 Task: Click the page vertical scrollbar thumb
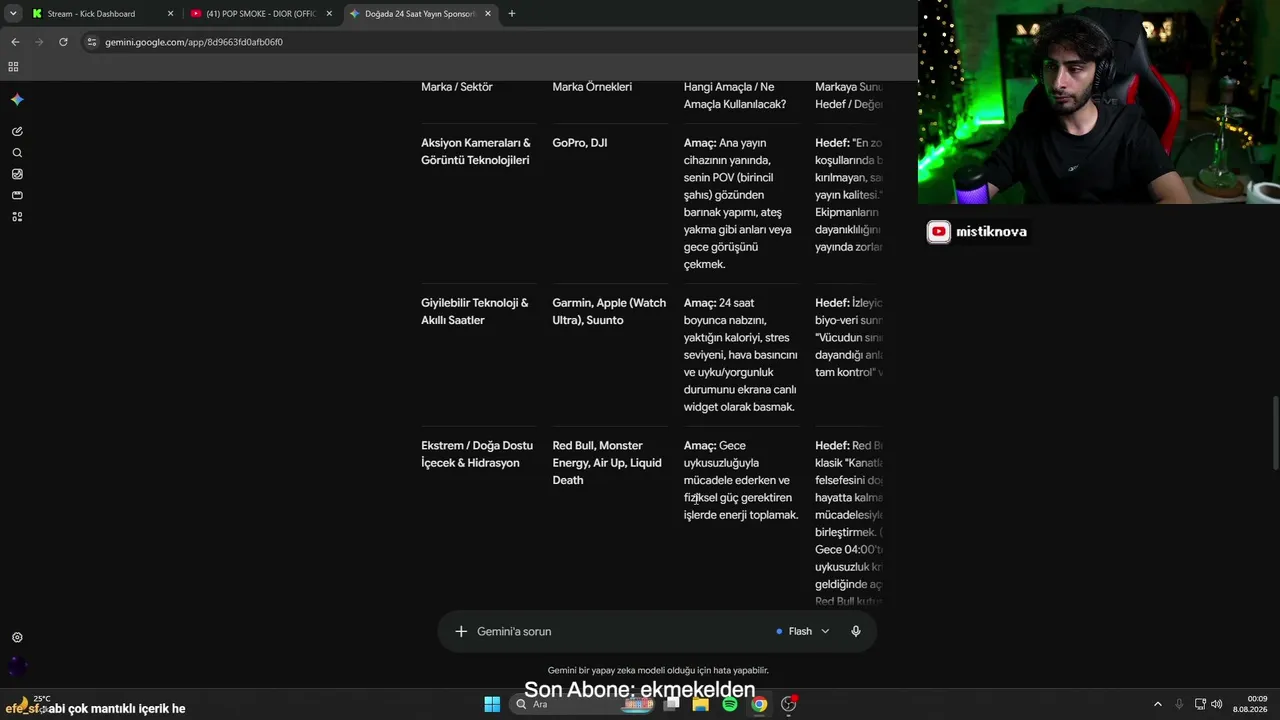tap(1274, 433)
